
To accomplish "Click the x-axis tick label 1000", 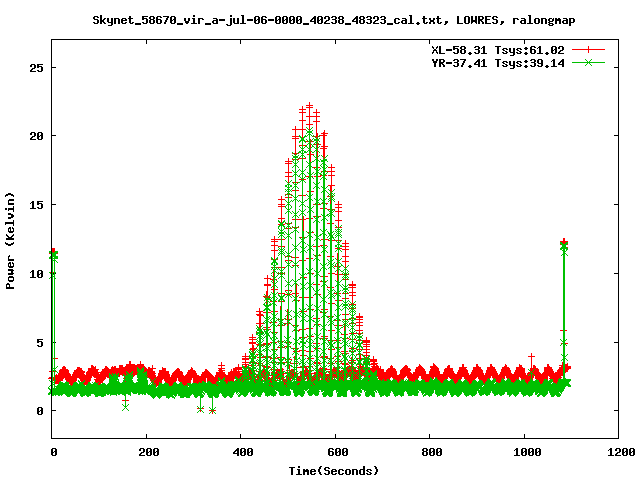I will (x=527, y=452).
